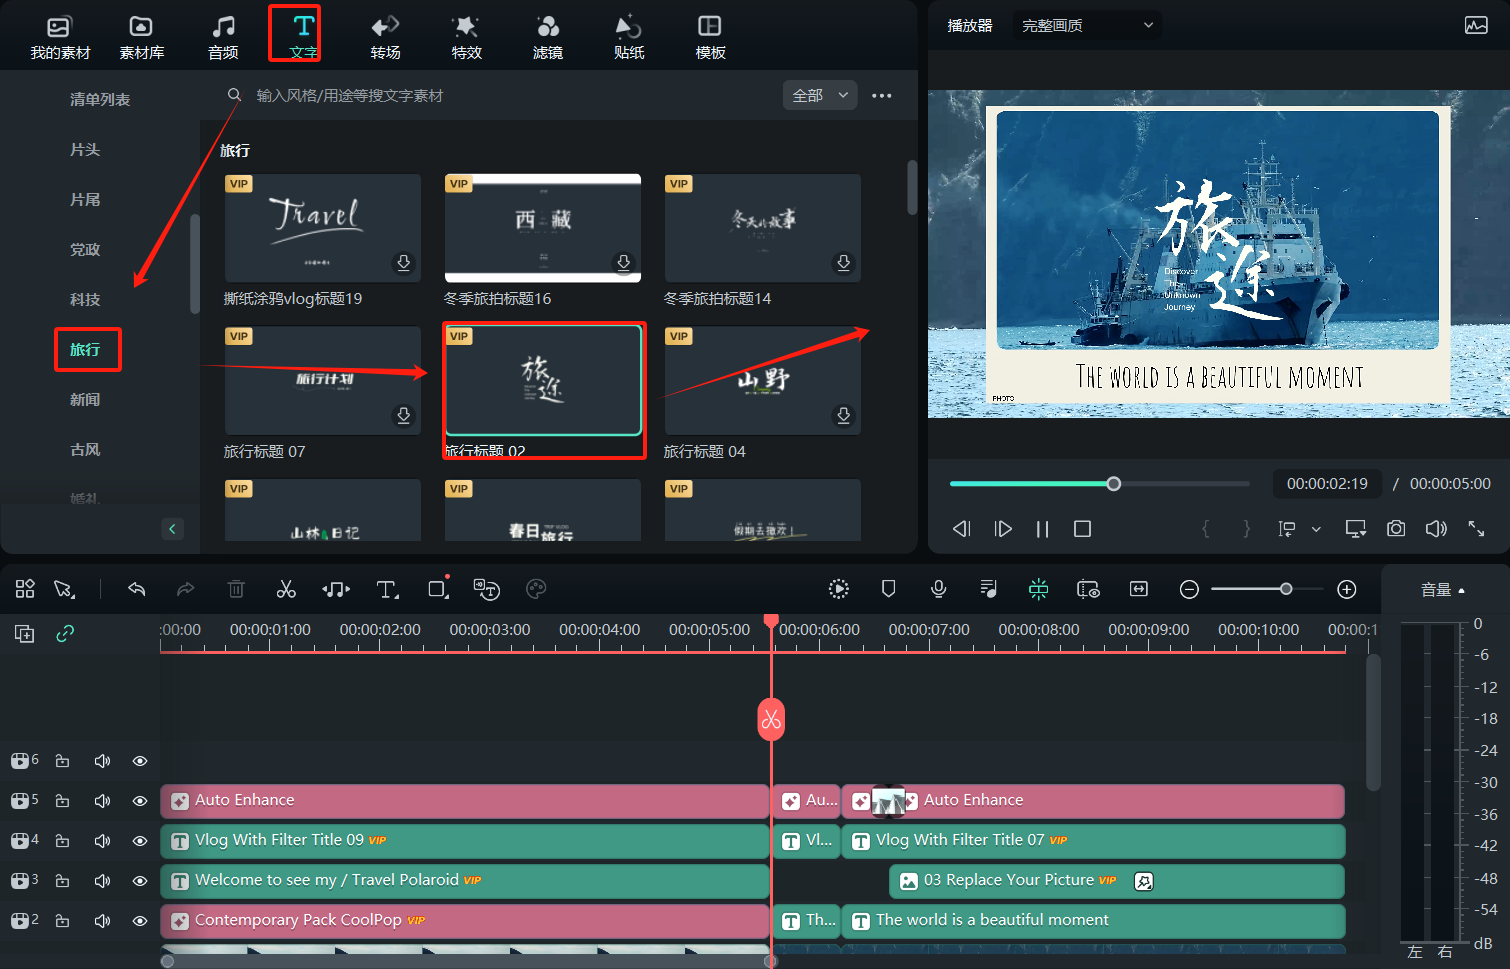This screenshot has width=1510, height=969.
Task: Hide track 4 with its eye icon
Action: point(140,841)
